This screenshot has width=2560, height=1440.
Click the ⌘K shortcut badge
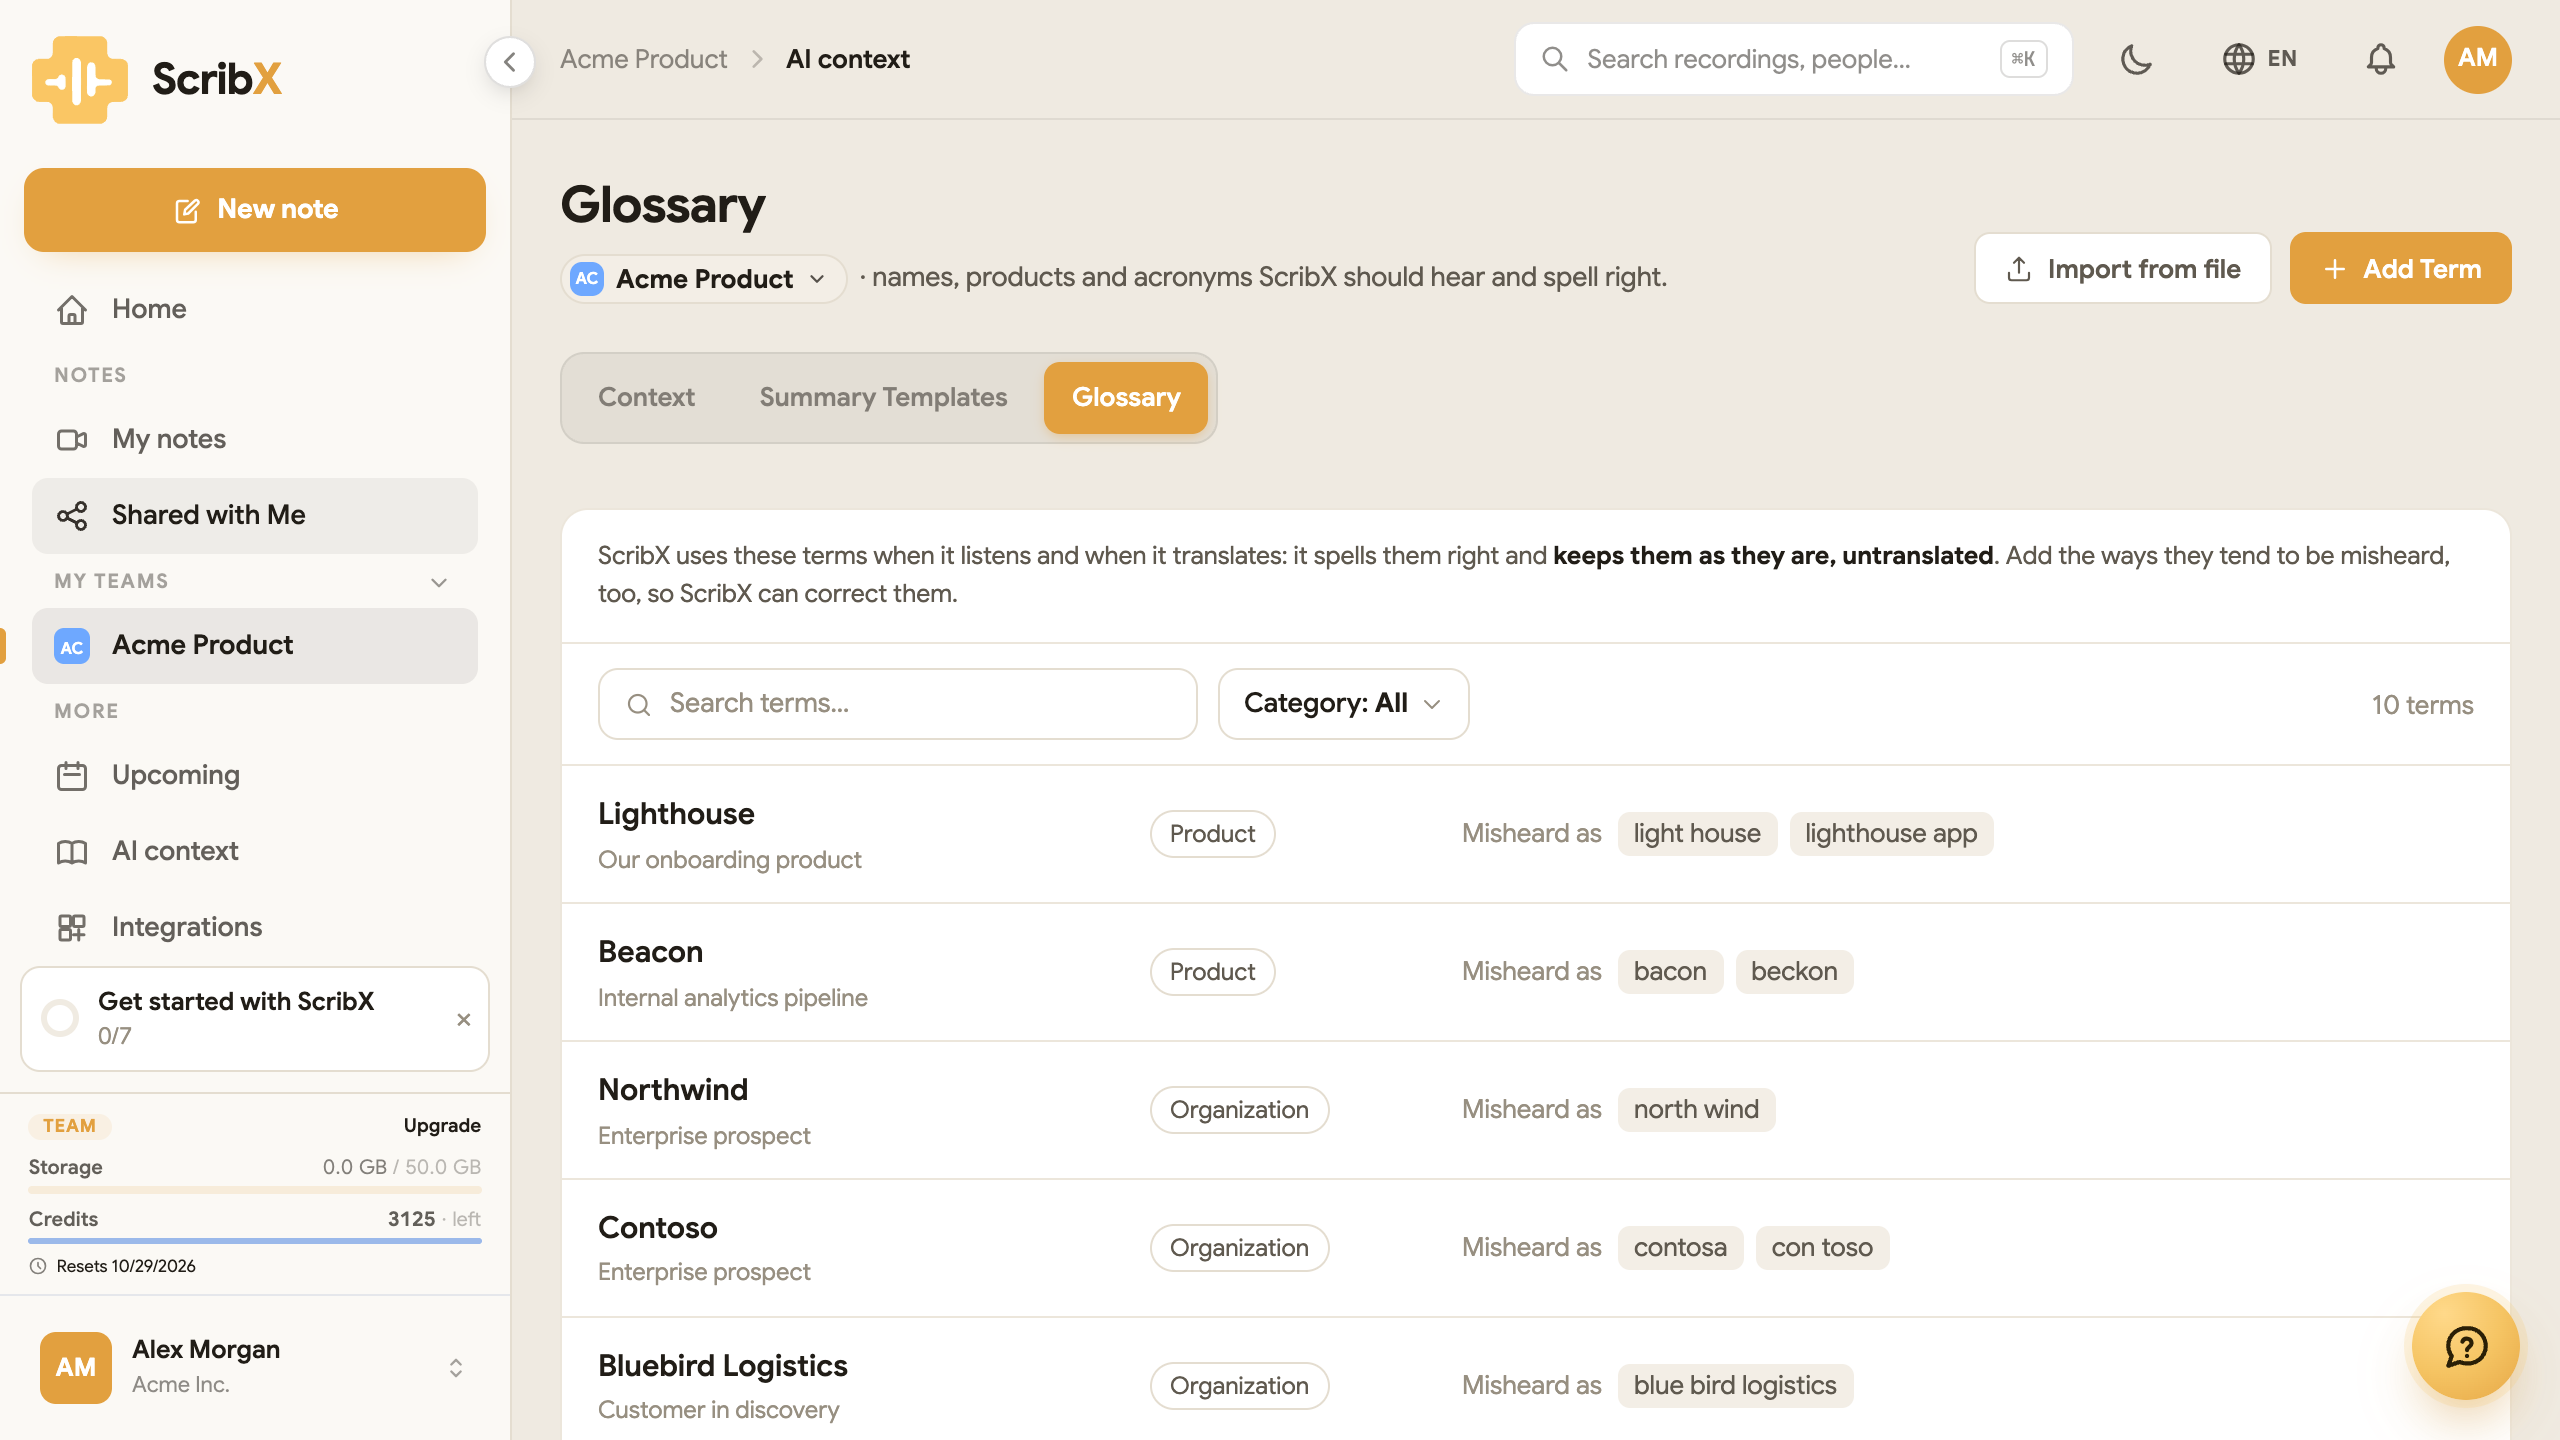(2023, 59)
